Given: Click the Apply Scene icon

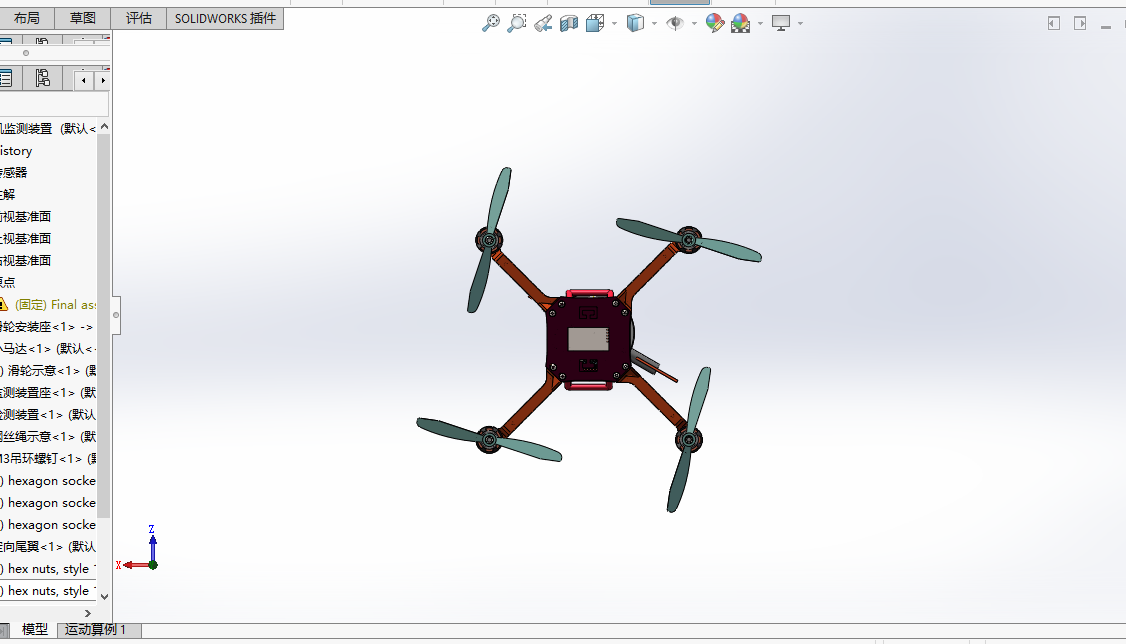Looking at the screenshot, I should [x=740, y=24].
